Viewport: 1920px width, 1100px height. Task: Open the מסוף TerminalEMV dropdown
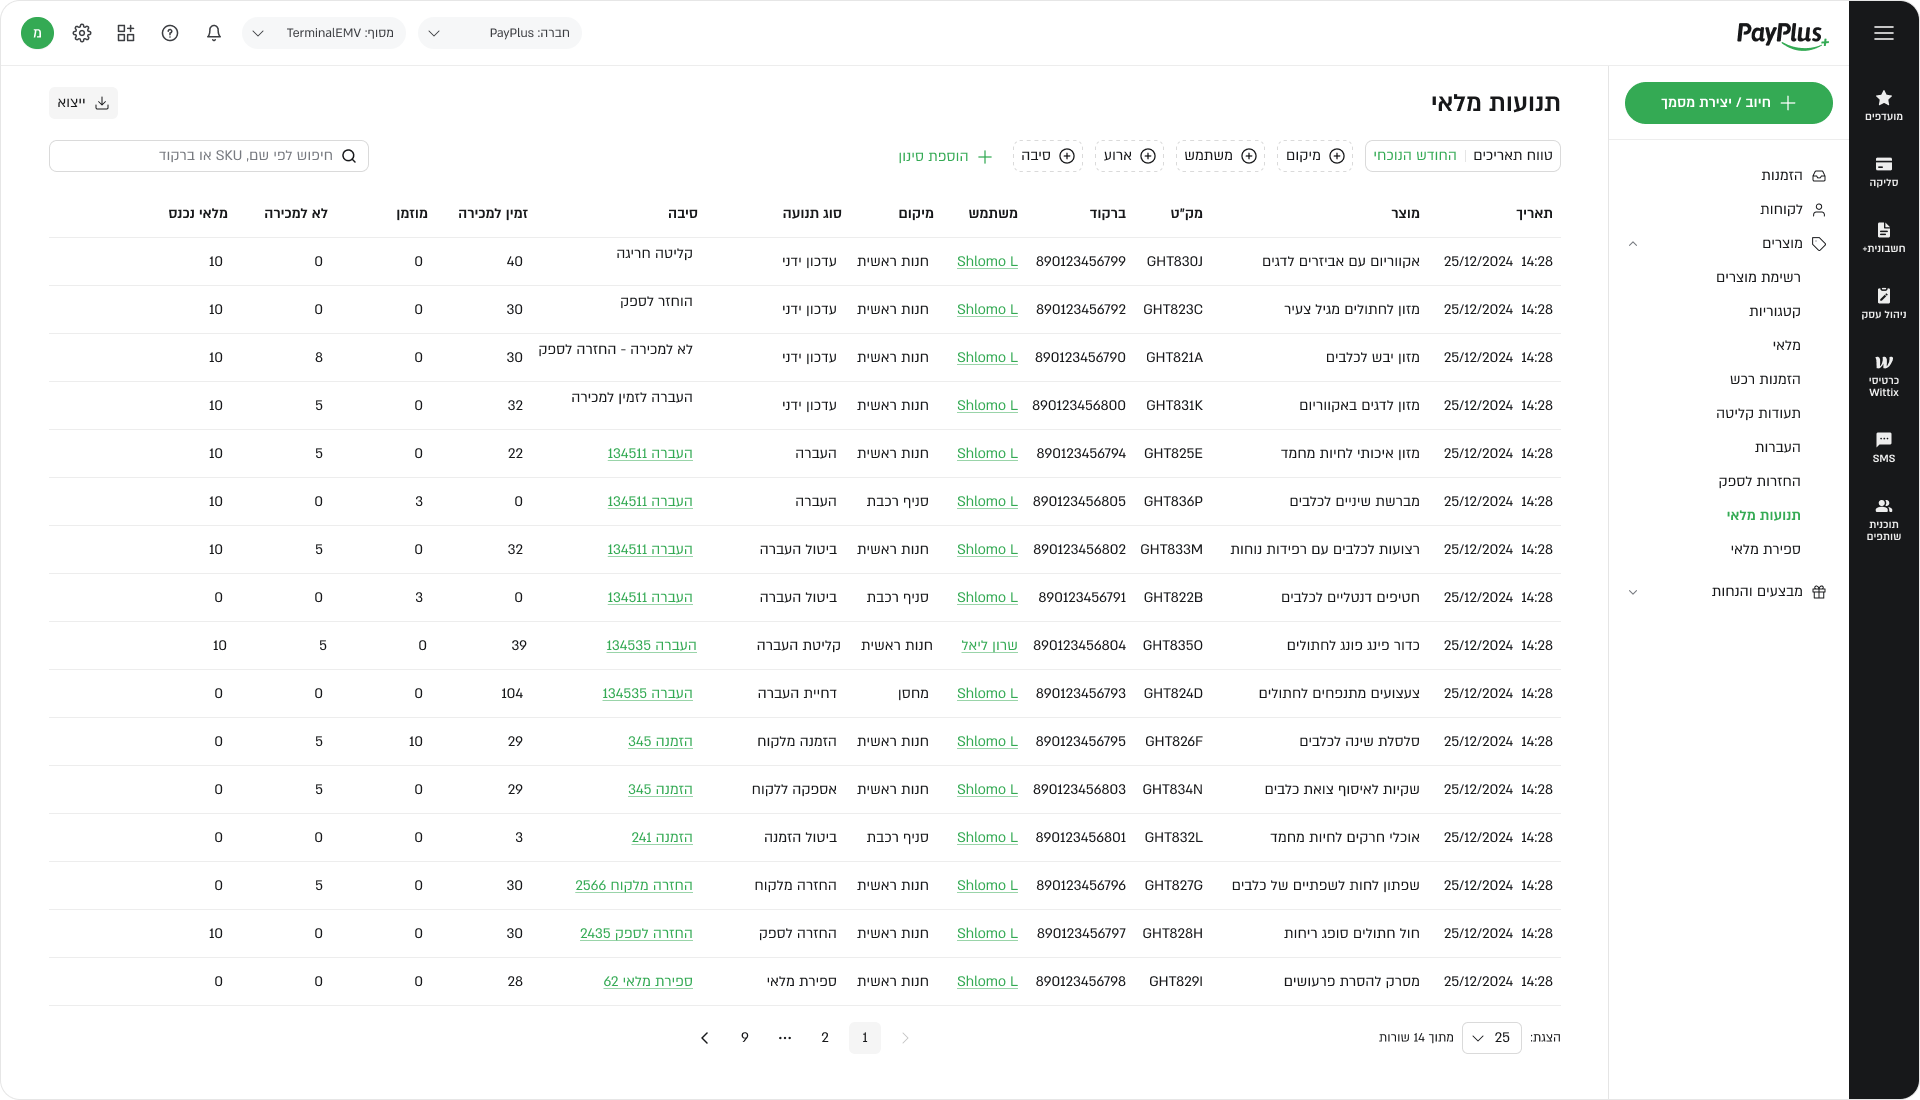[323, 33]
